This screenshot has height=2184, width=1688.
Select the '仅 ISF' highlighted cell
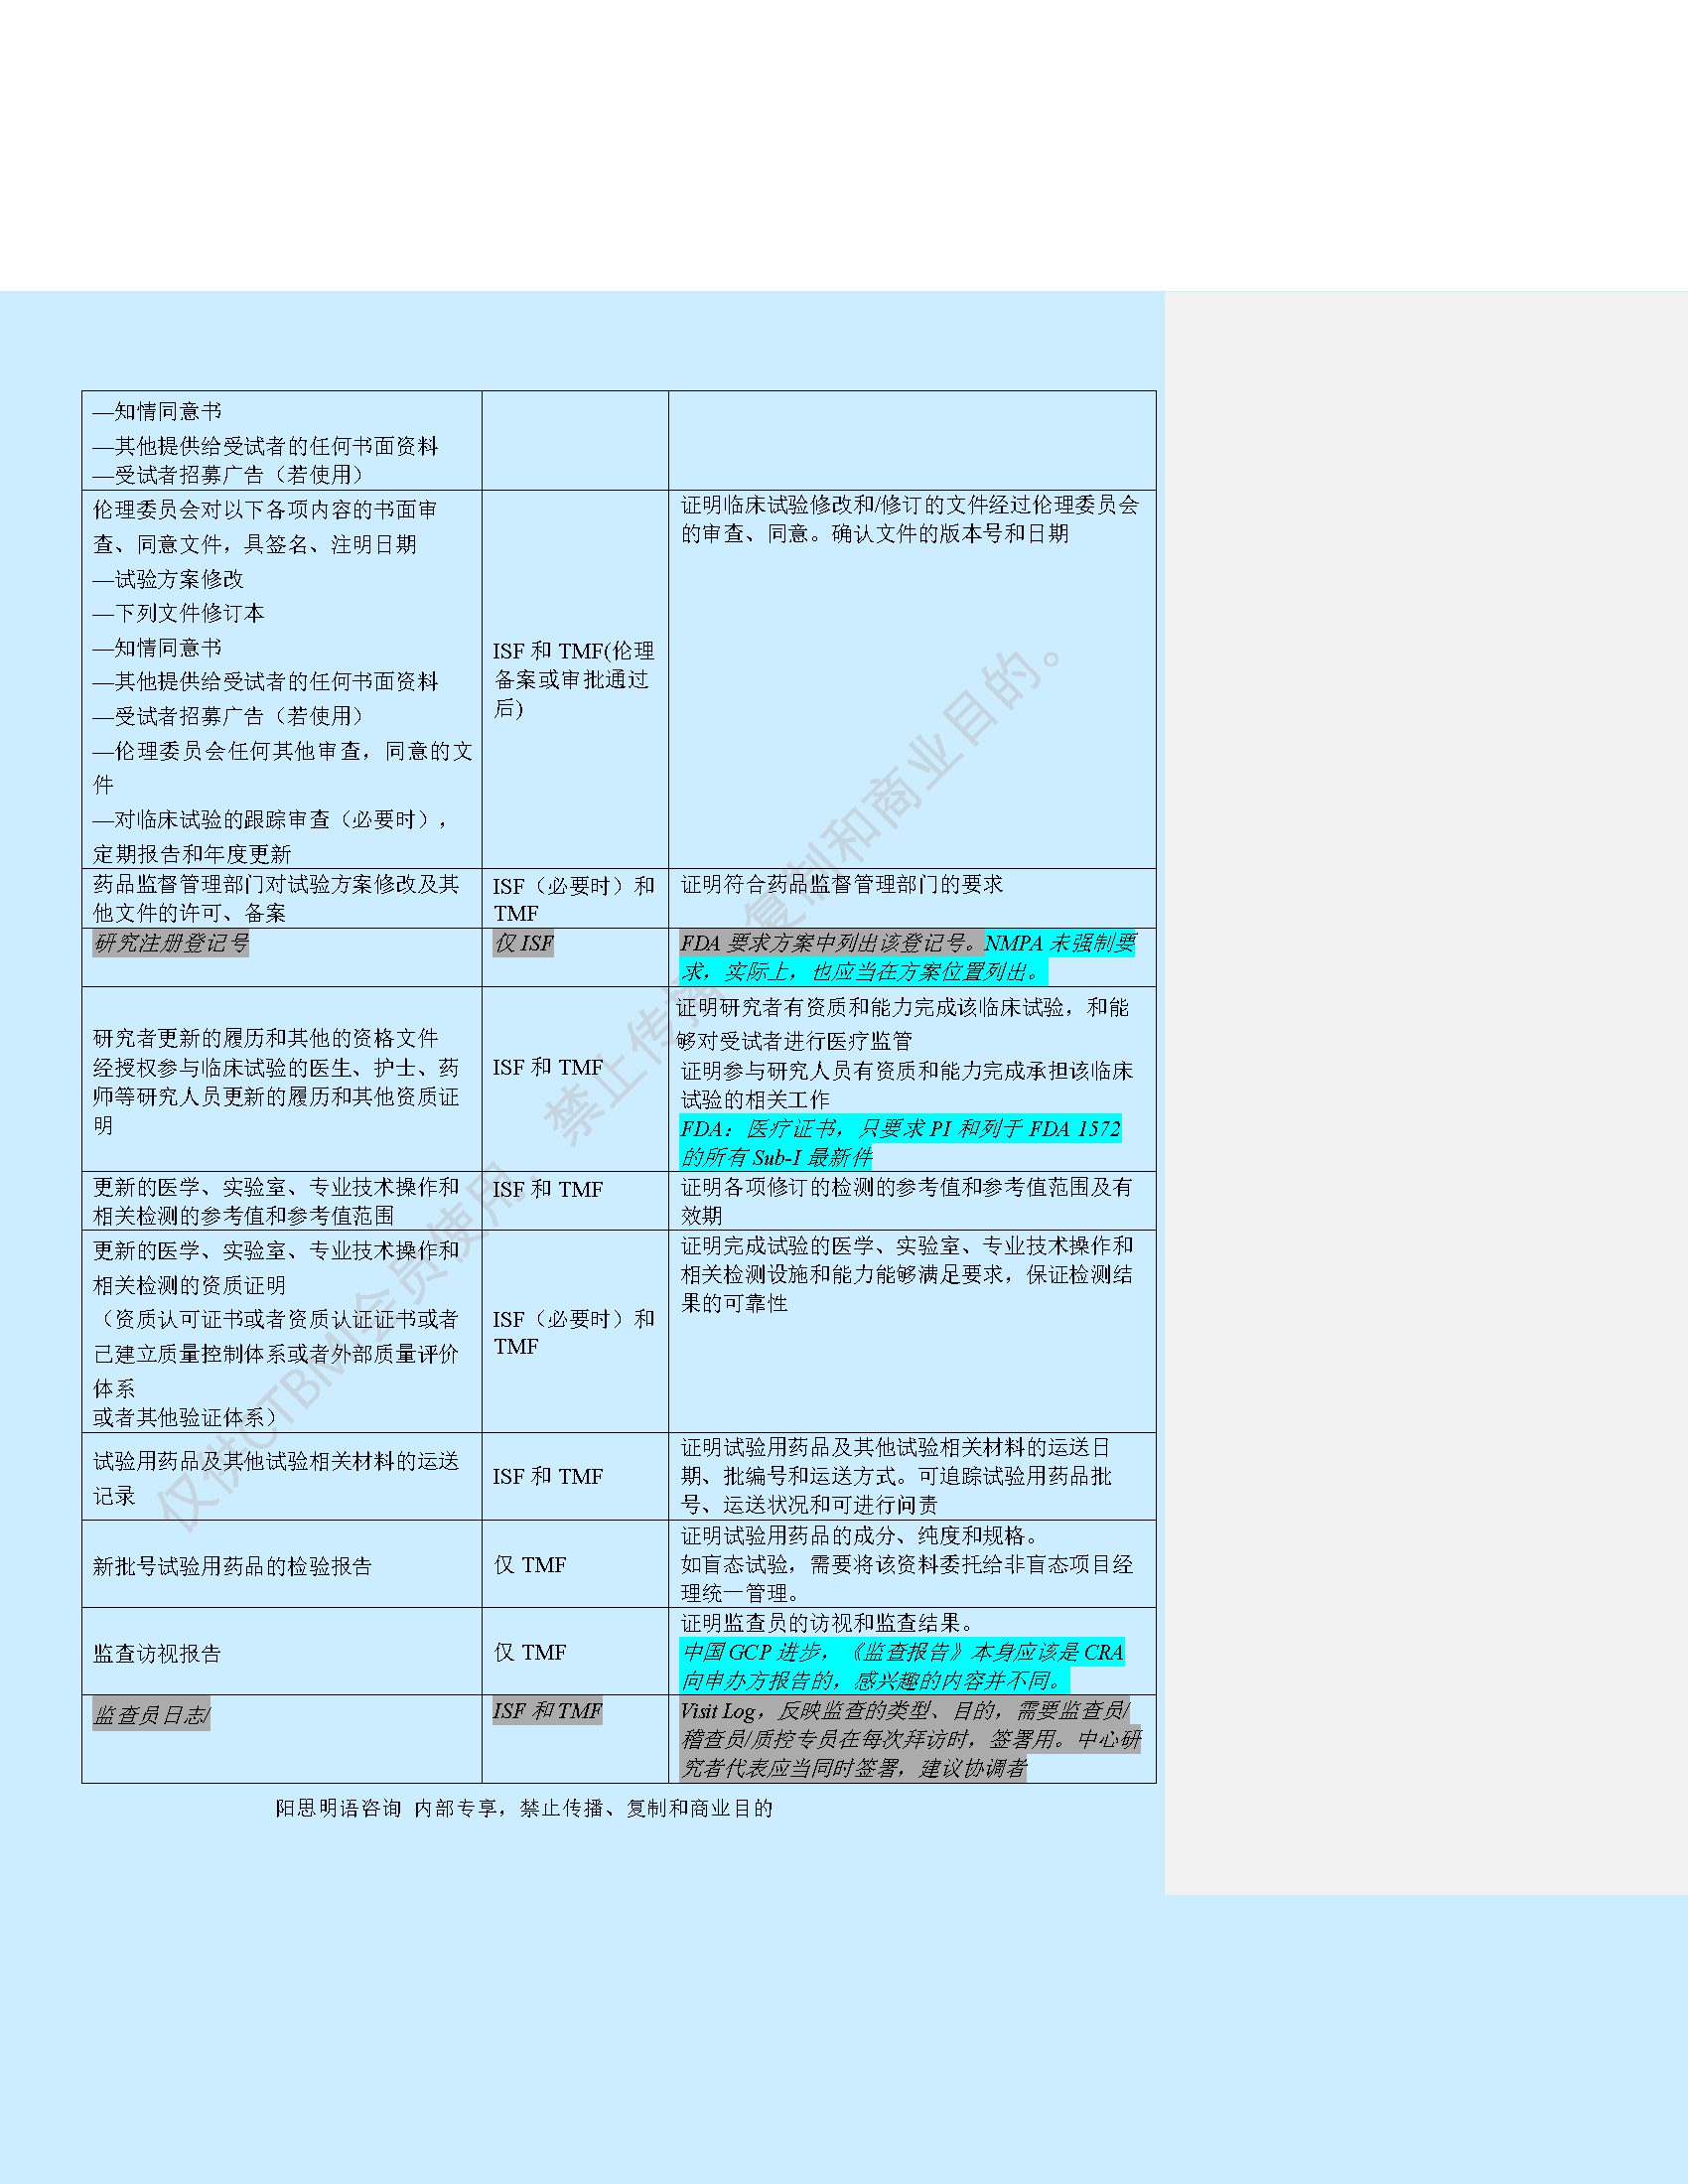click(523, 943)
